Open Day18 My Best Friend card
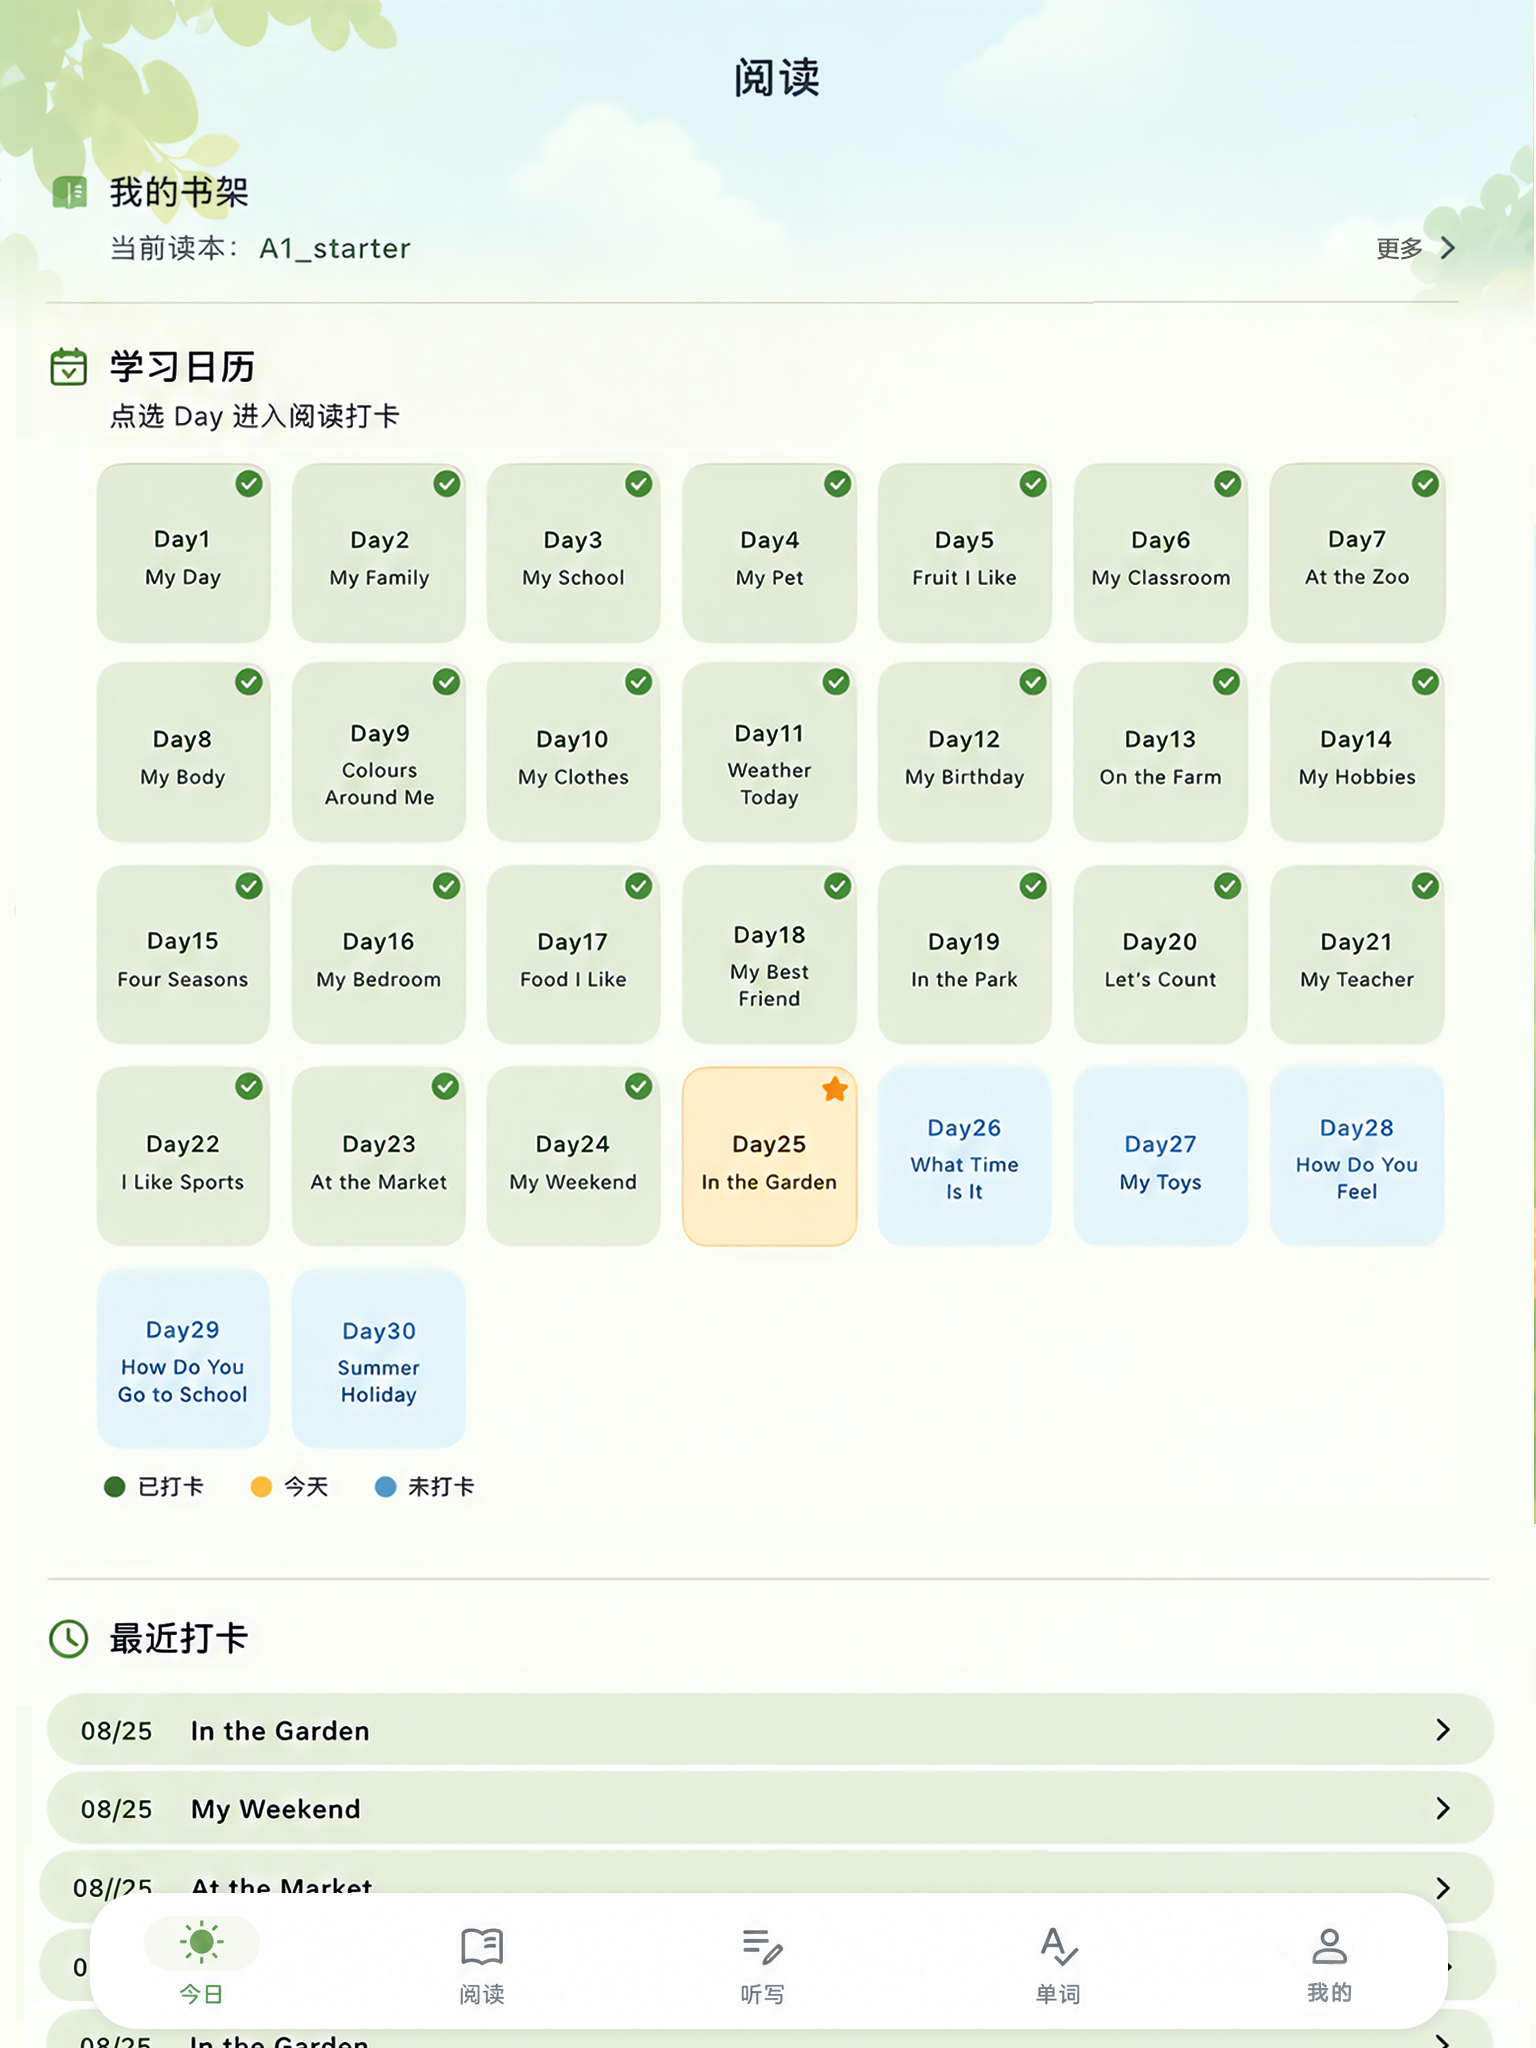 click(769, 955)
